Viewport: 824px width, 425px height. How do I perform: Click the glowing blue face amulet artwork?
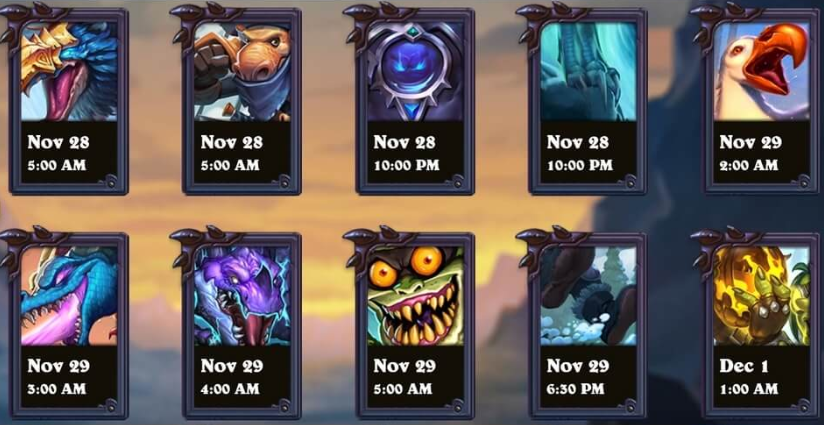[x=415, y=71]
